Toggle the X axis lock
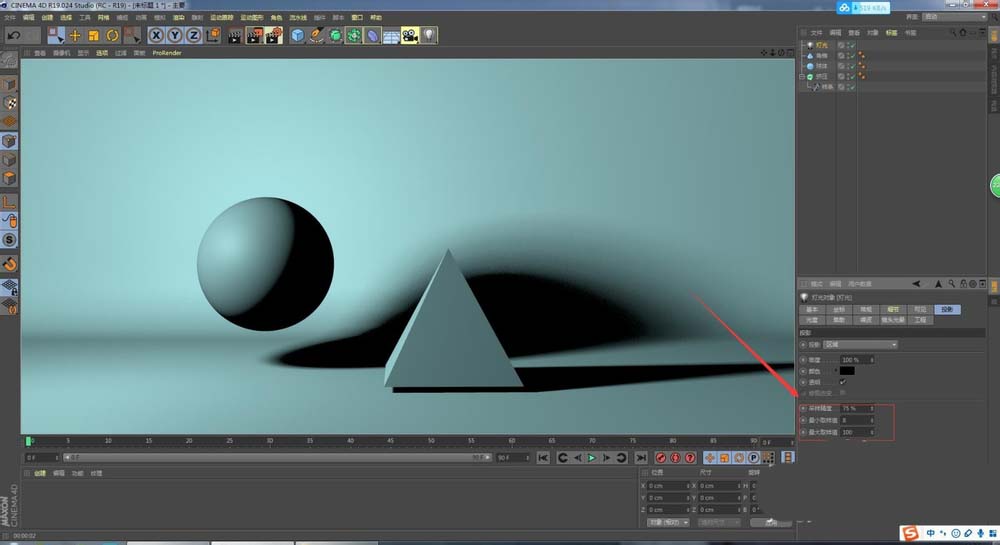This screenshot has height=545, width=1000. click(x=156, y=36)
